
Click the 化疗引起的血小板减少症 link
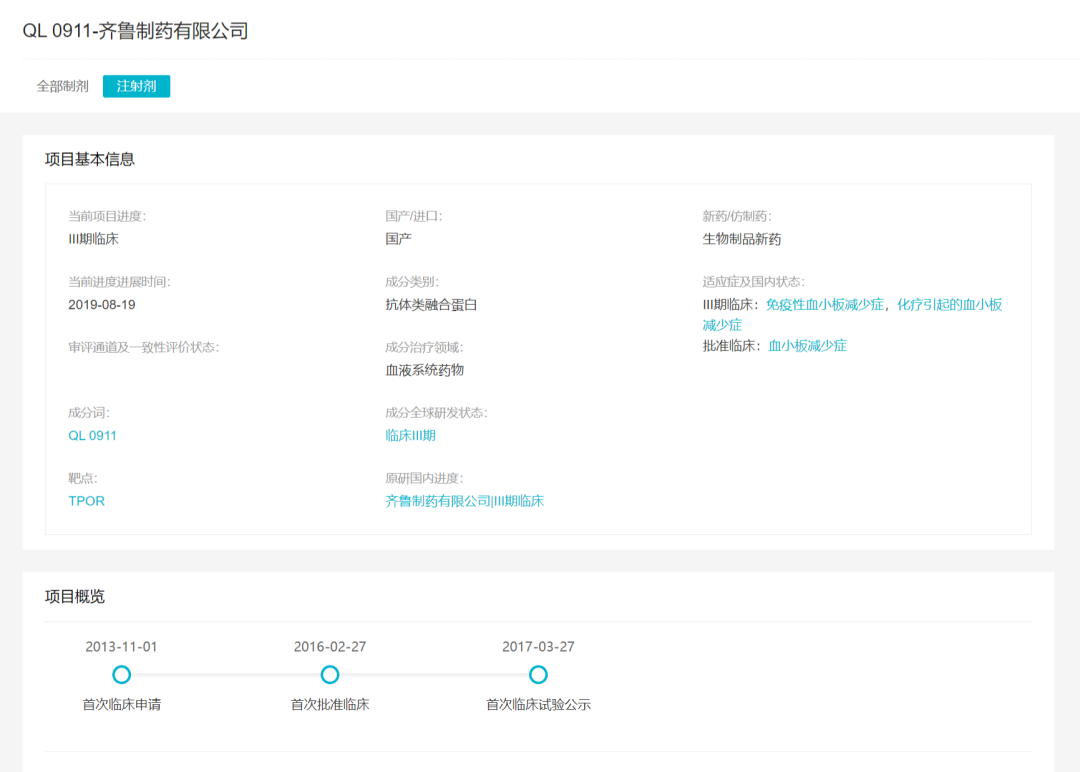click(x=948, y=304)
